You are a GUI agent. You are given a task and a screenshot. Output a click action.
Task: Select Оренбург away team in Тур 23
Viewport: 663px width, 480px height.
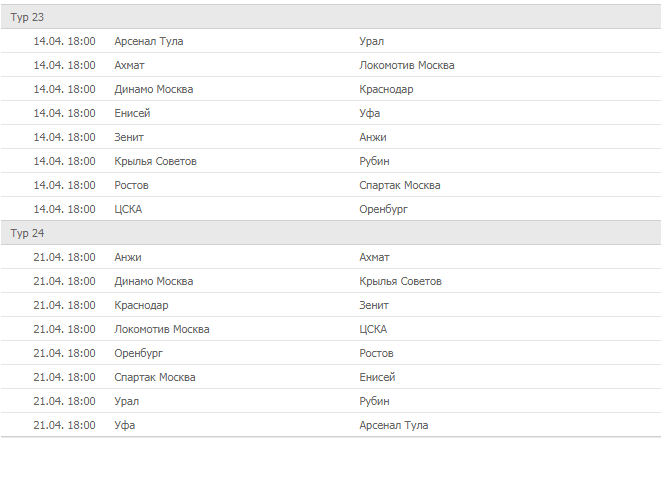point(384,209)
